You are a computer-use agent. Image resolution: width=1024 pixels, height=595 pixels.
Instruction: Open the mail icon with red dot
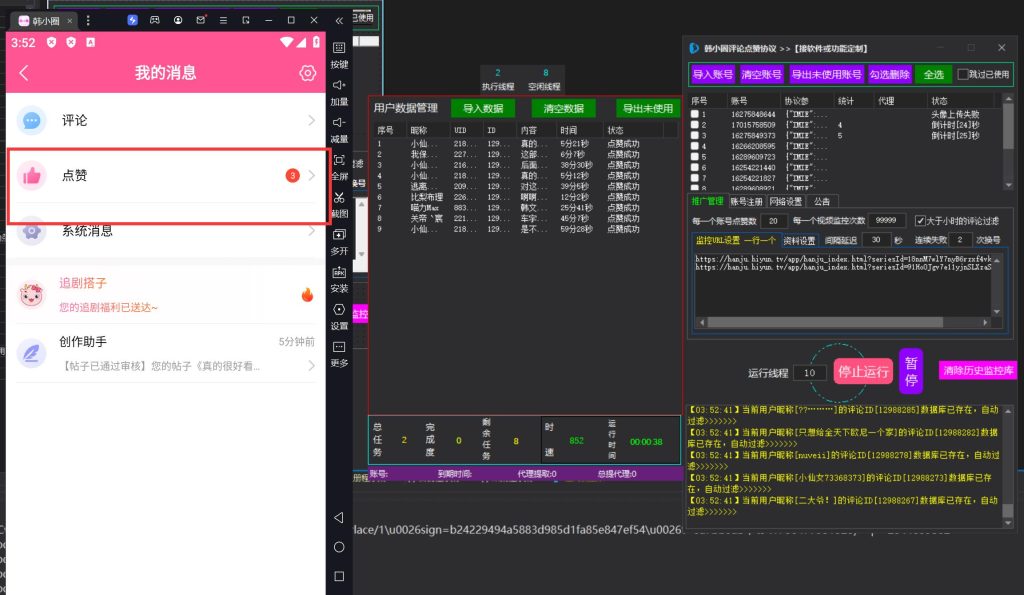[x=200, y=20]
